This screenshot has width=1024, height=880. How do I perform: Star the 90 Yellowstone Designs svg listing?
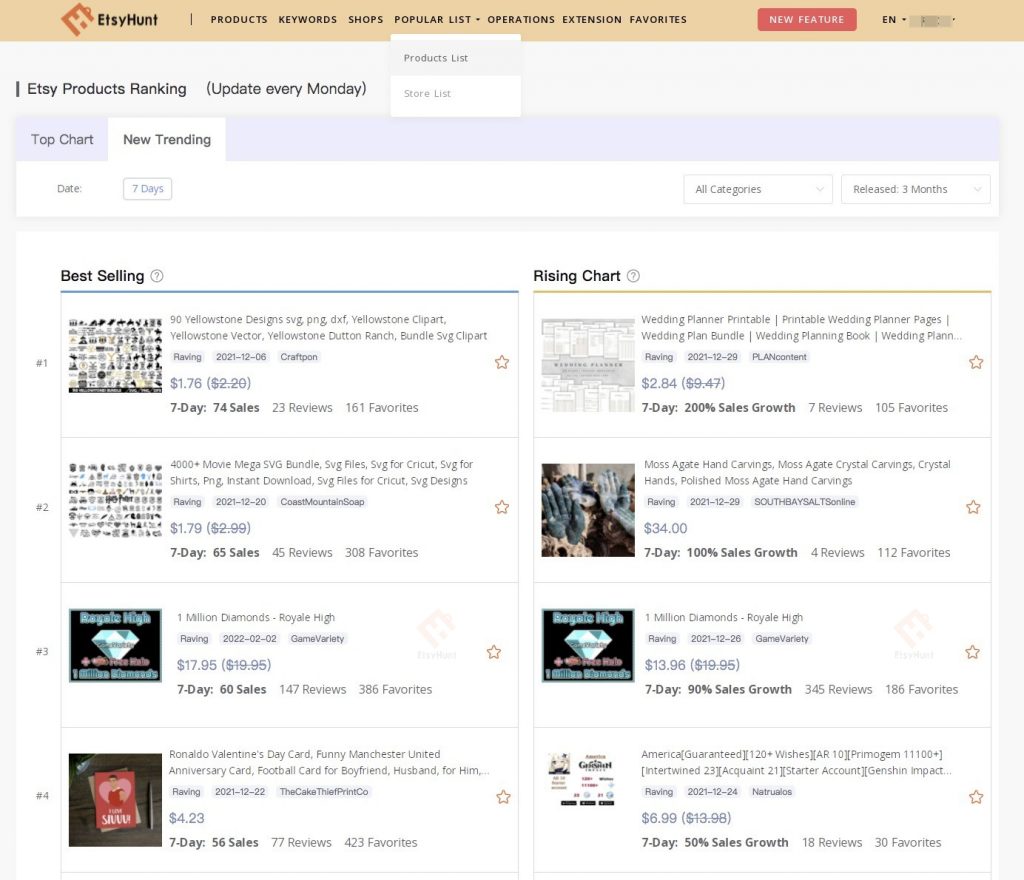[x=502, y=362]
